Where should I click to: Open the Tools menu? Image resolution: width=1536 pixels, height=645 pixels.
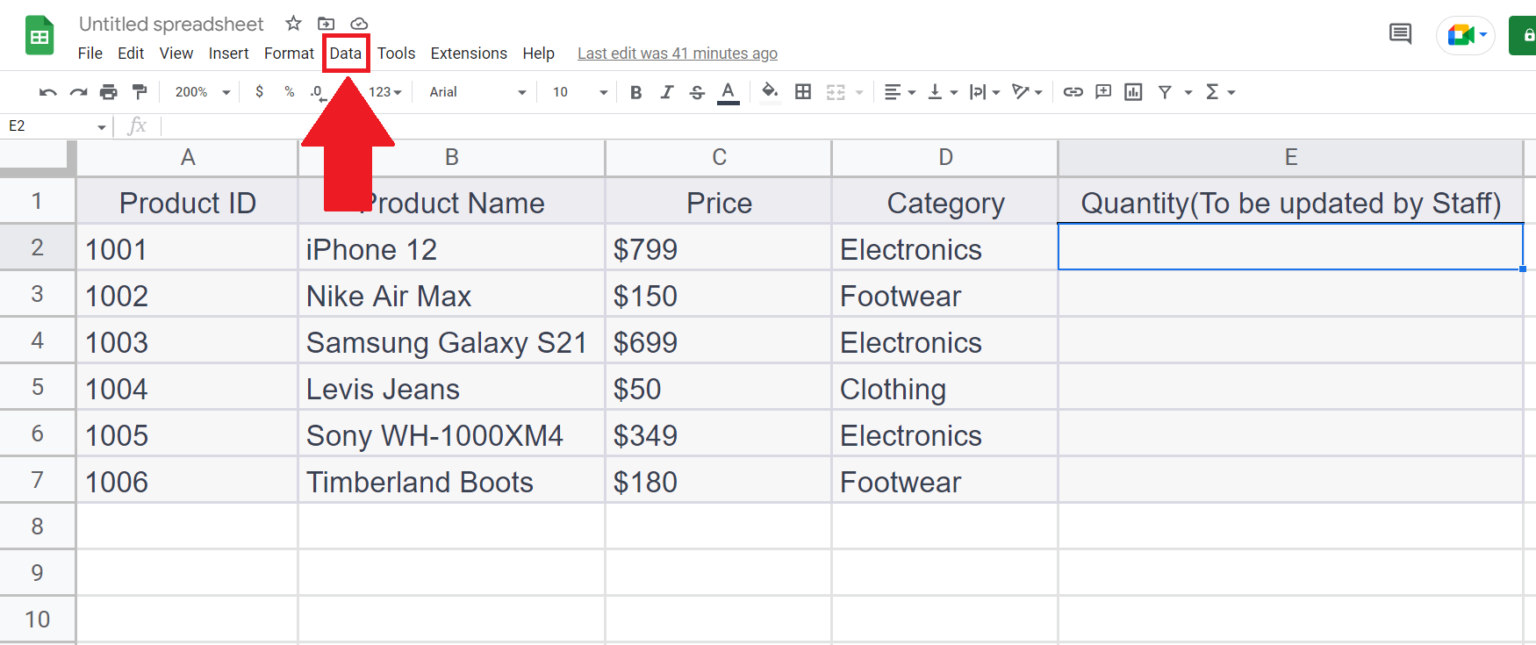pyautogui.click(x=396, y=53)
